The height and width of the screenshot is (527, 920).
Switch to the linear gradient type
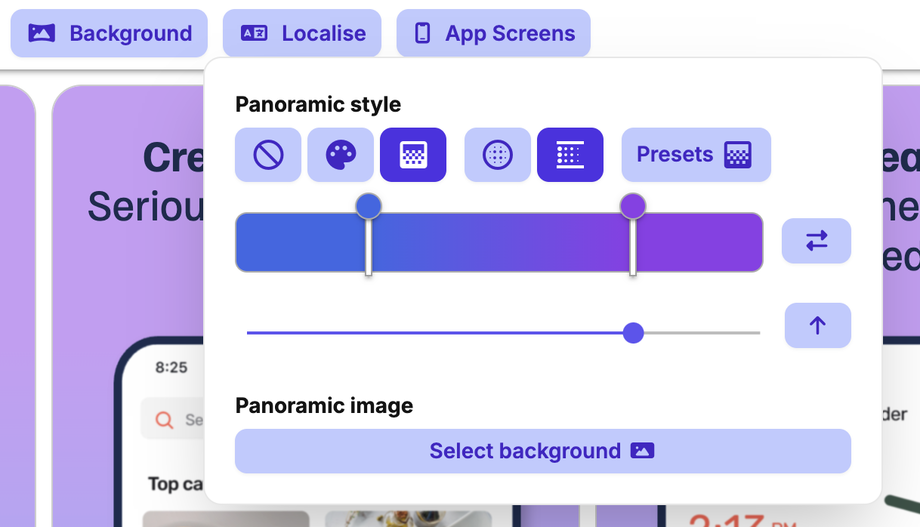570,155
